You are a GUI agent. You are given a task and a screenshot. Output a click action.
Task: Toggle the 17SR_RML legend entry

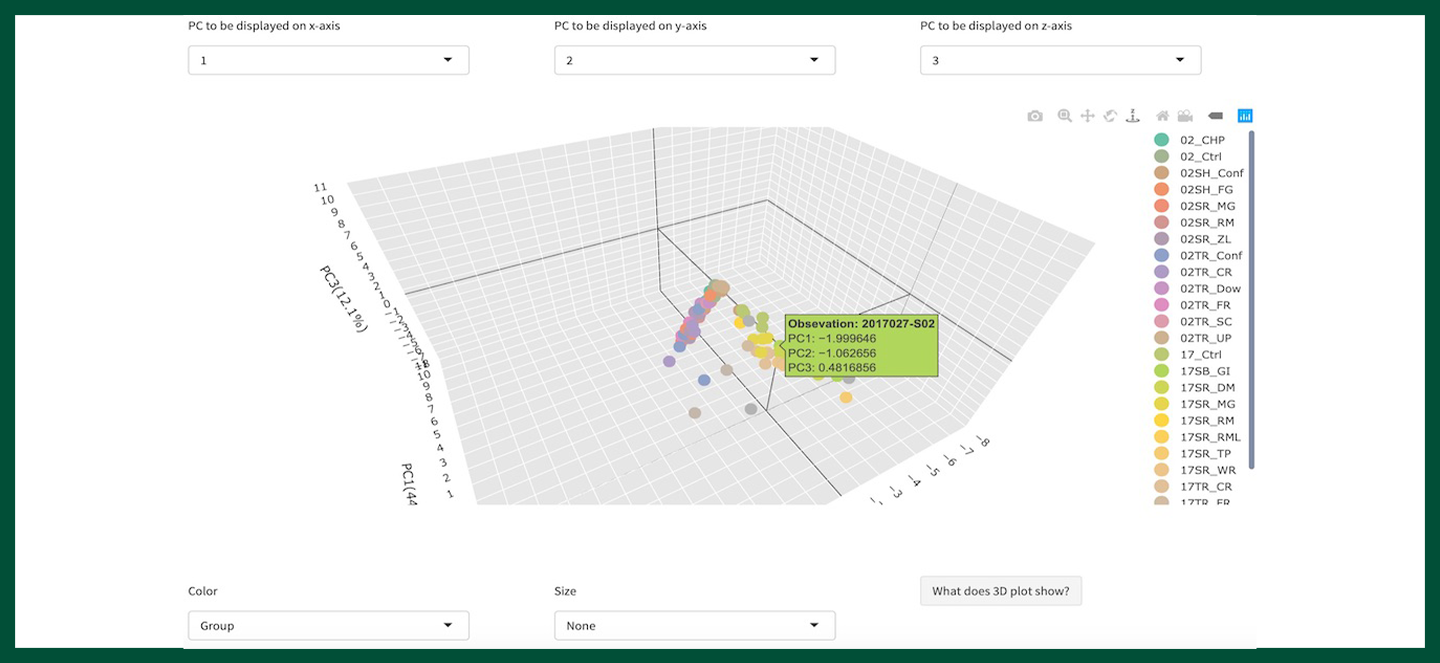pyautogui.click(x=1197, y=437)
